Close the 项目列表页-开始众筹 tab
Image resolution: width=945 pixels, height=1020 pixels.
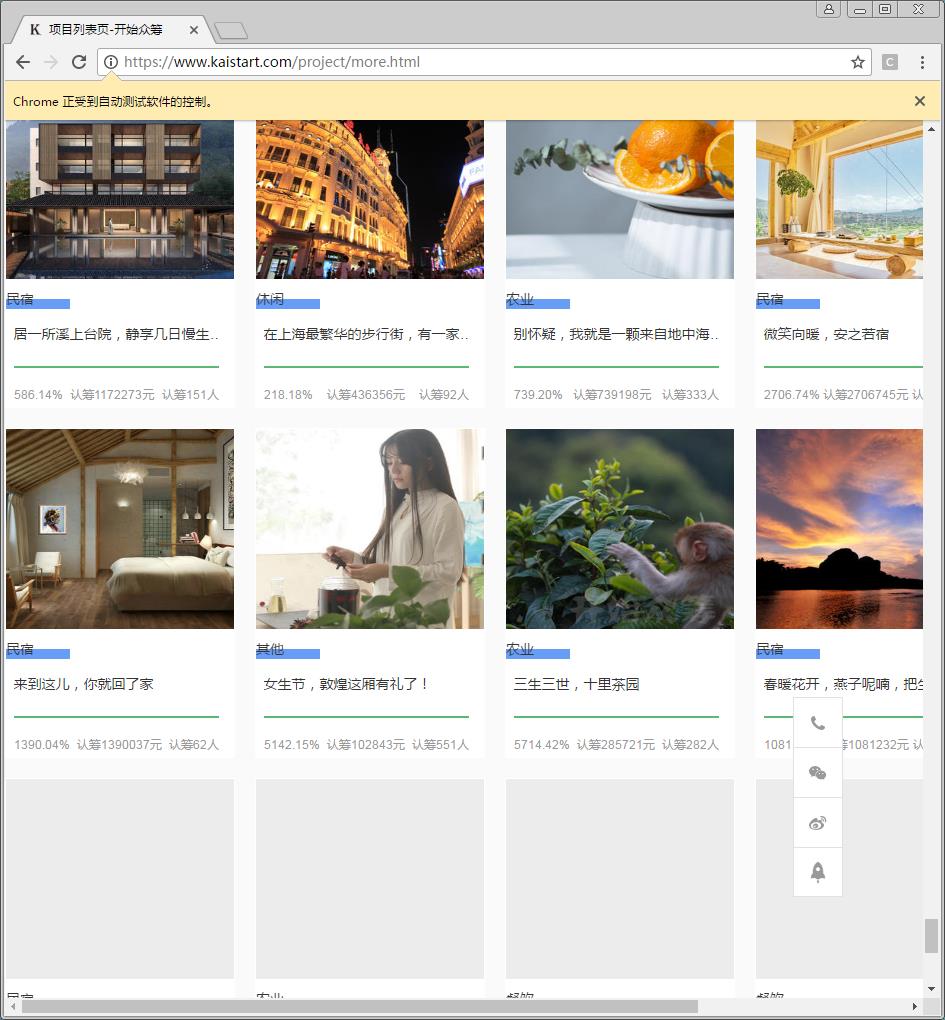[194, 30]
